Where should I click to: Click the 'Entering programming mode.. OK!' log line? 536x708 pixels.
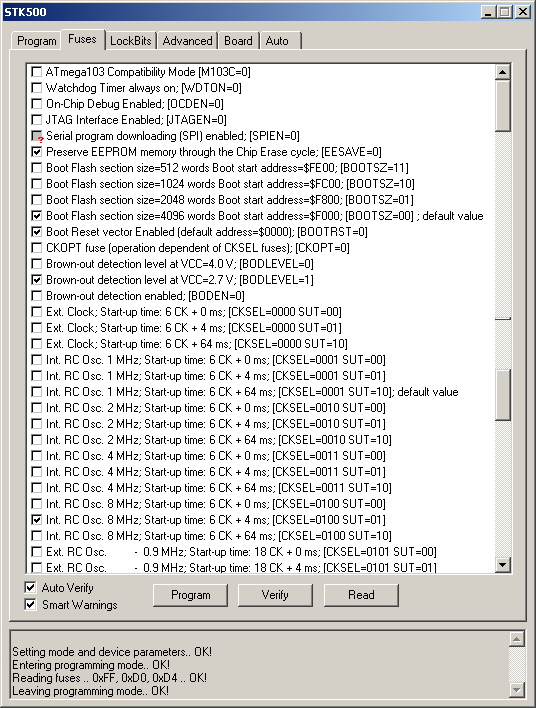[91, 665]
